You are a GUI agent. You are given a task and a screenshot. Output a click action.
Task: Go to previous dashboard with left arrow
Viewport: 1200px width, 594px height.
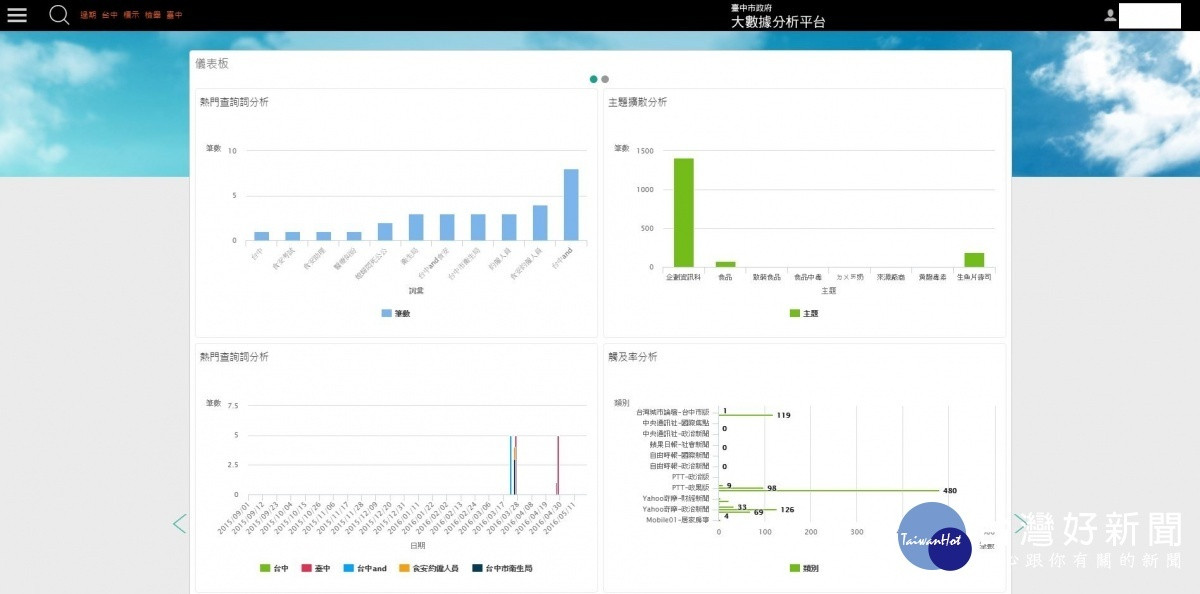point(180,523)
